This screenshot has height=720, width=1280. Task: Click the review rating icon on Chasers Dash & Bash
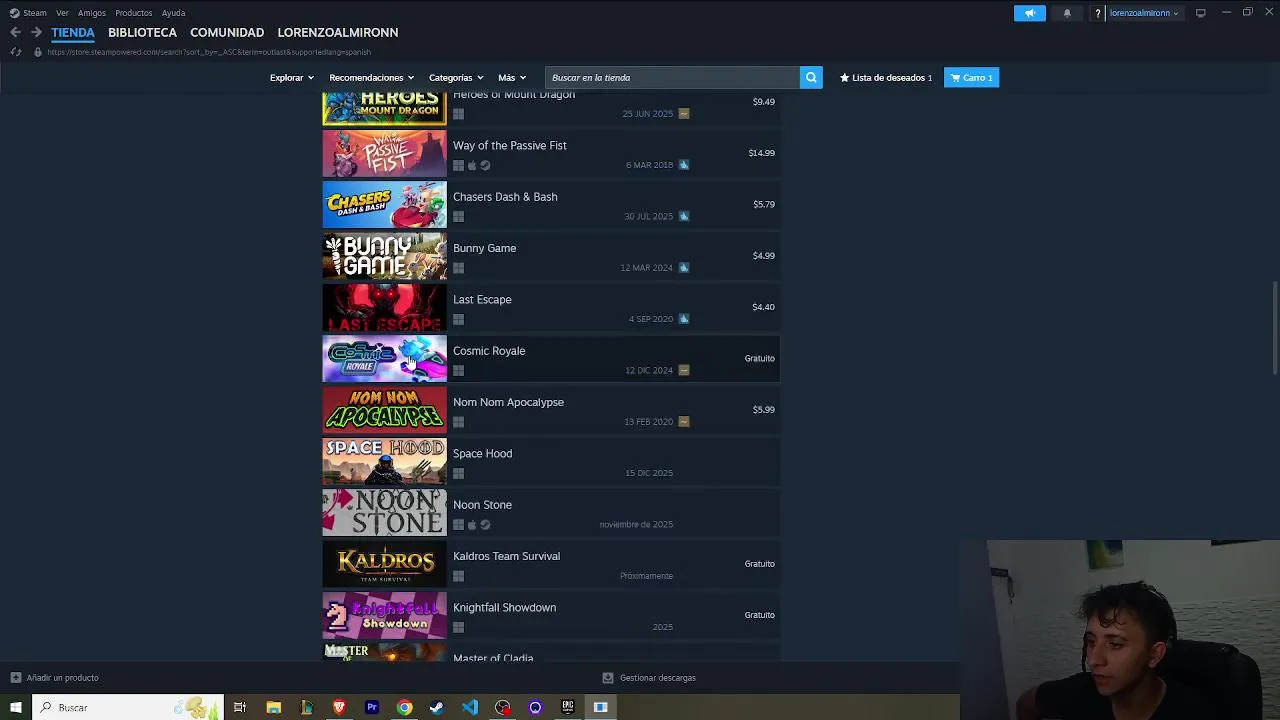point(684,216)
